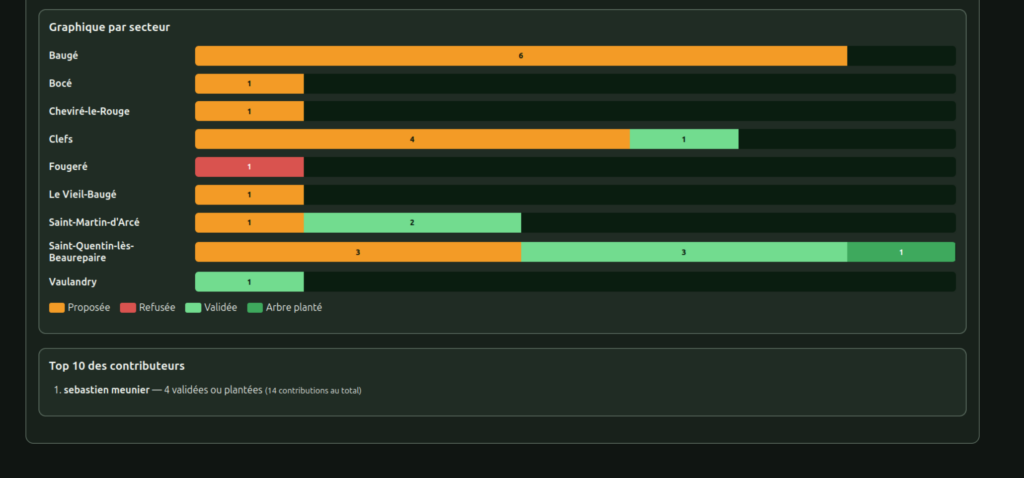The width and height of the screenshot is (1024, 478).
Task: Click the Proposée orange legend swatch
Action: 57,308
